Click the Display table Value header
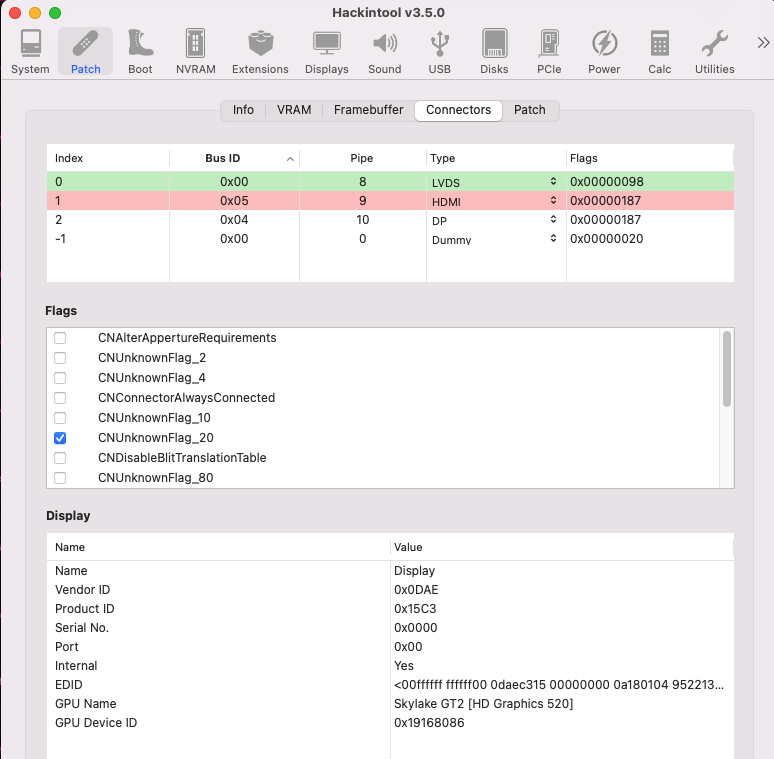 coord(562,547)
